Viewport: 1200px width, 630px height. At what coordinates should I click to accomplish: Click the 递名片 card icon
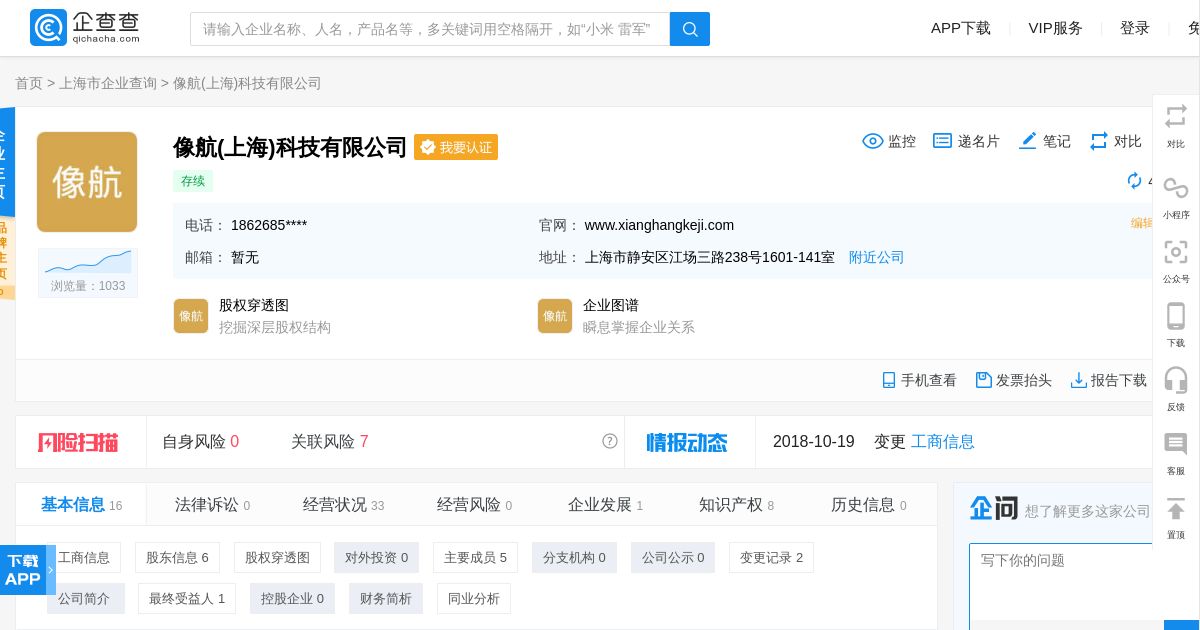(942, 141)
